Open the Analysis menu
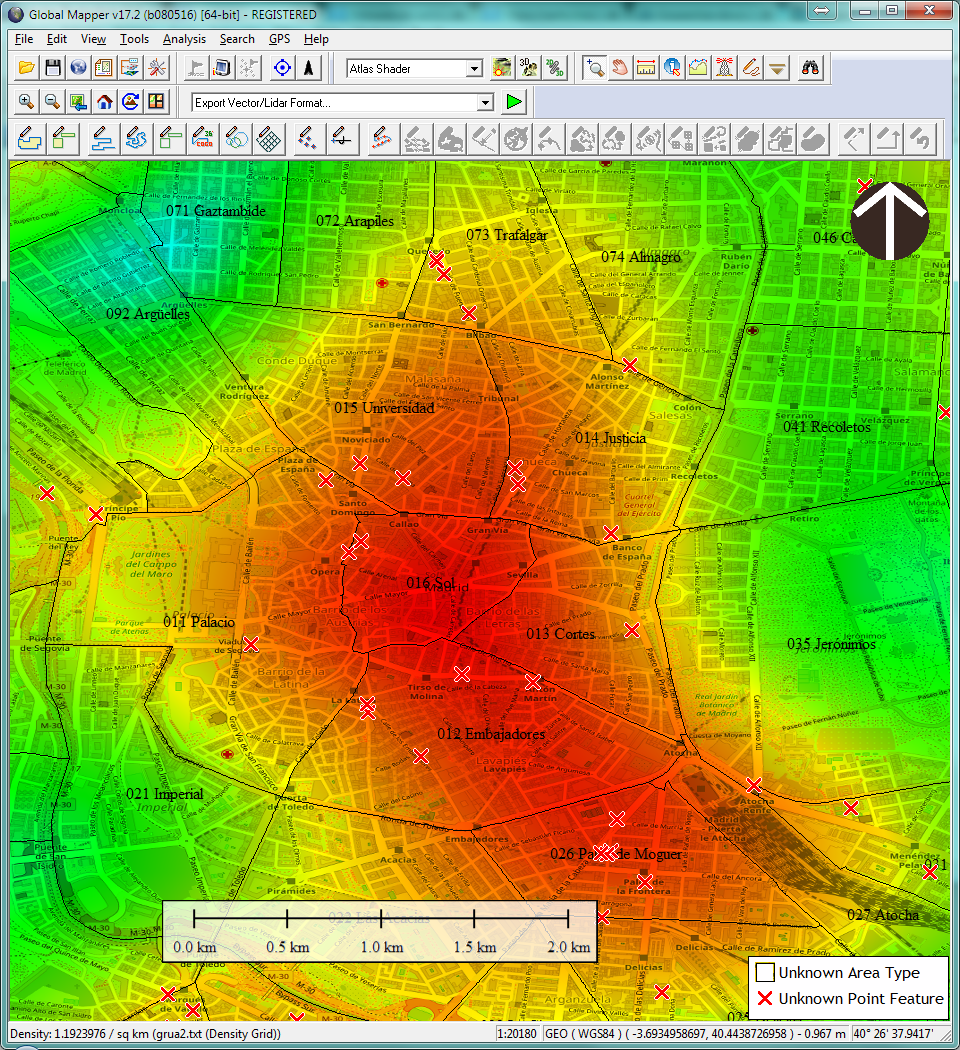This screenshot has width=960, height=1050. click(185, 39)
